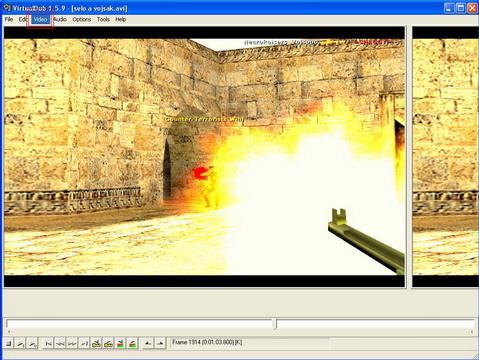Click the timeline position slider handle
This screenshot has width=479, height=360.
275,324
